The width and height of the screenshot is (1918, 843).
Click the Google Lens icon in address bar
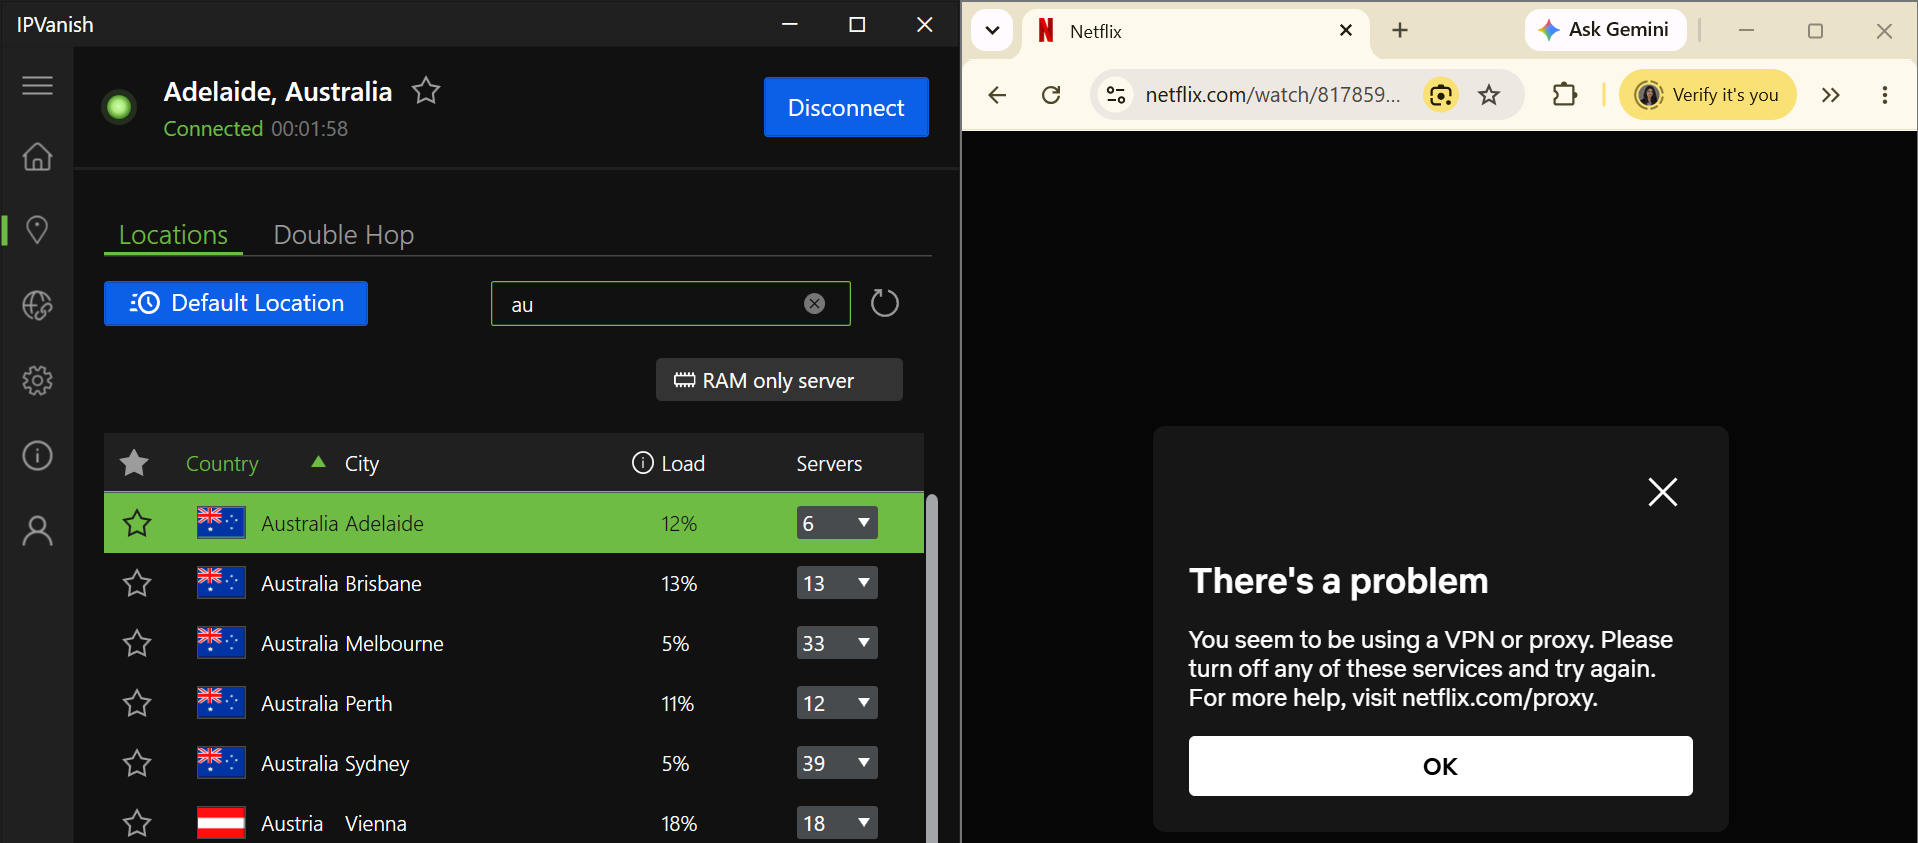pos(1440,95)
